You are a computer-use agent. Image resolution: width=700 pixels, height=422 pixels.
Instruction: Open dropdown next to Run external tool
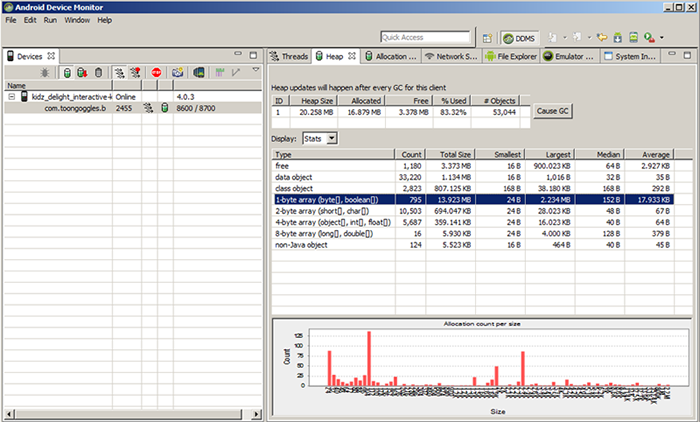pos(662,38)
